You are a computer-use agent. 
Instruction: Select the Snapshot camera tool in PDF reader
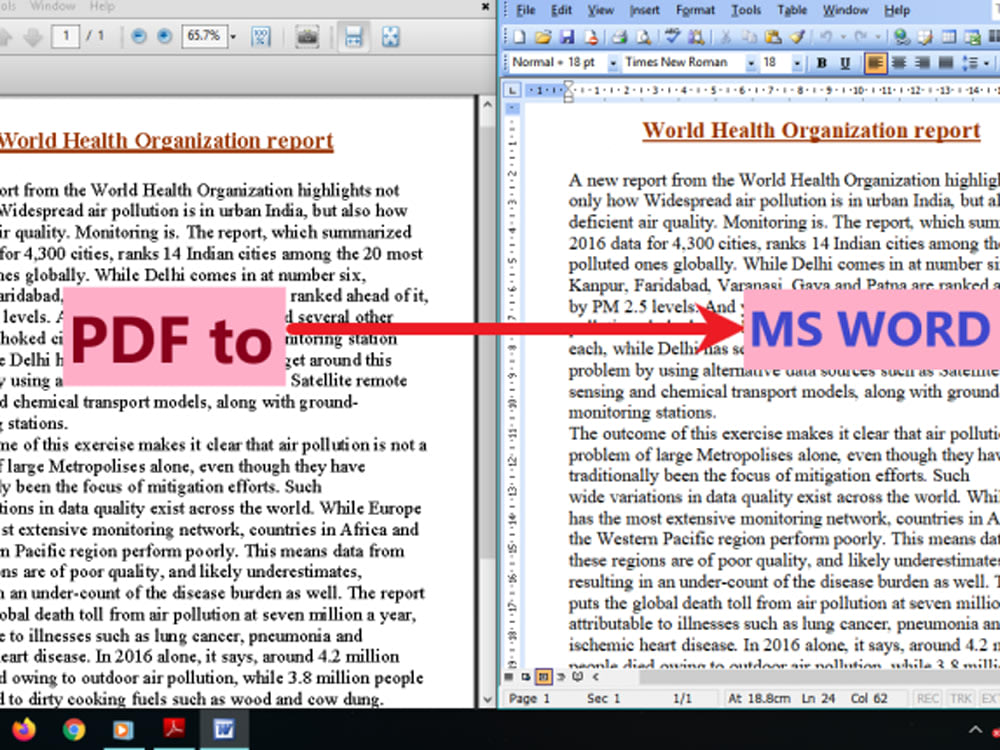(307, 36)
